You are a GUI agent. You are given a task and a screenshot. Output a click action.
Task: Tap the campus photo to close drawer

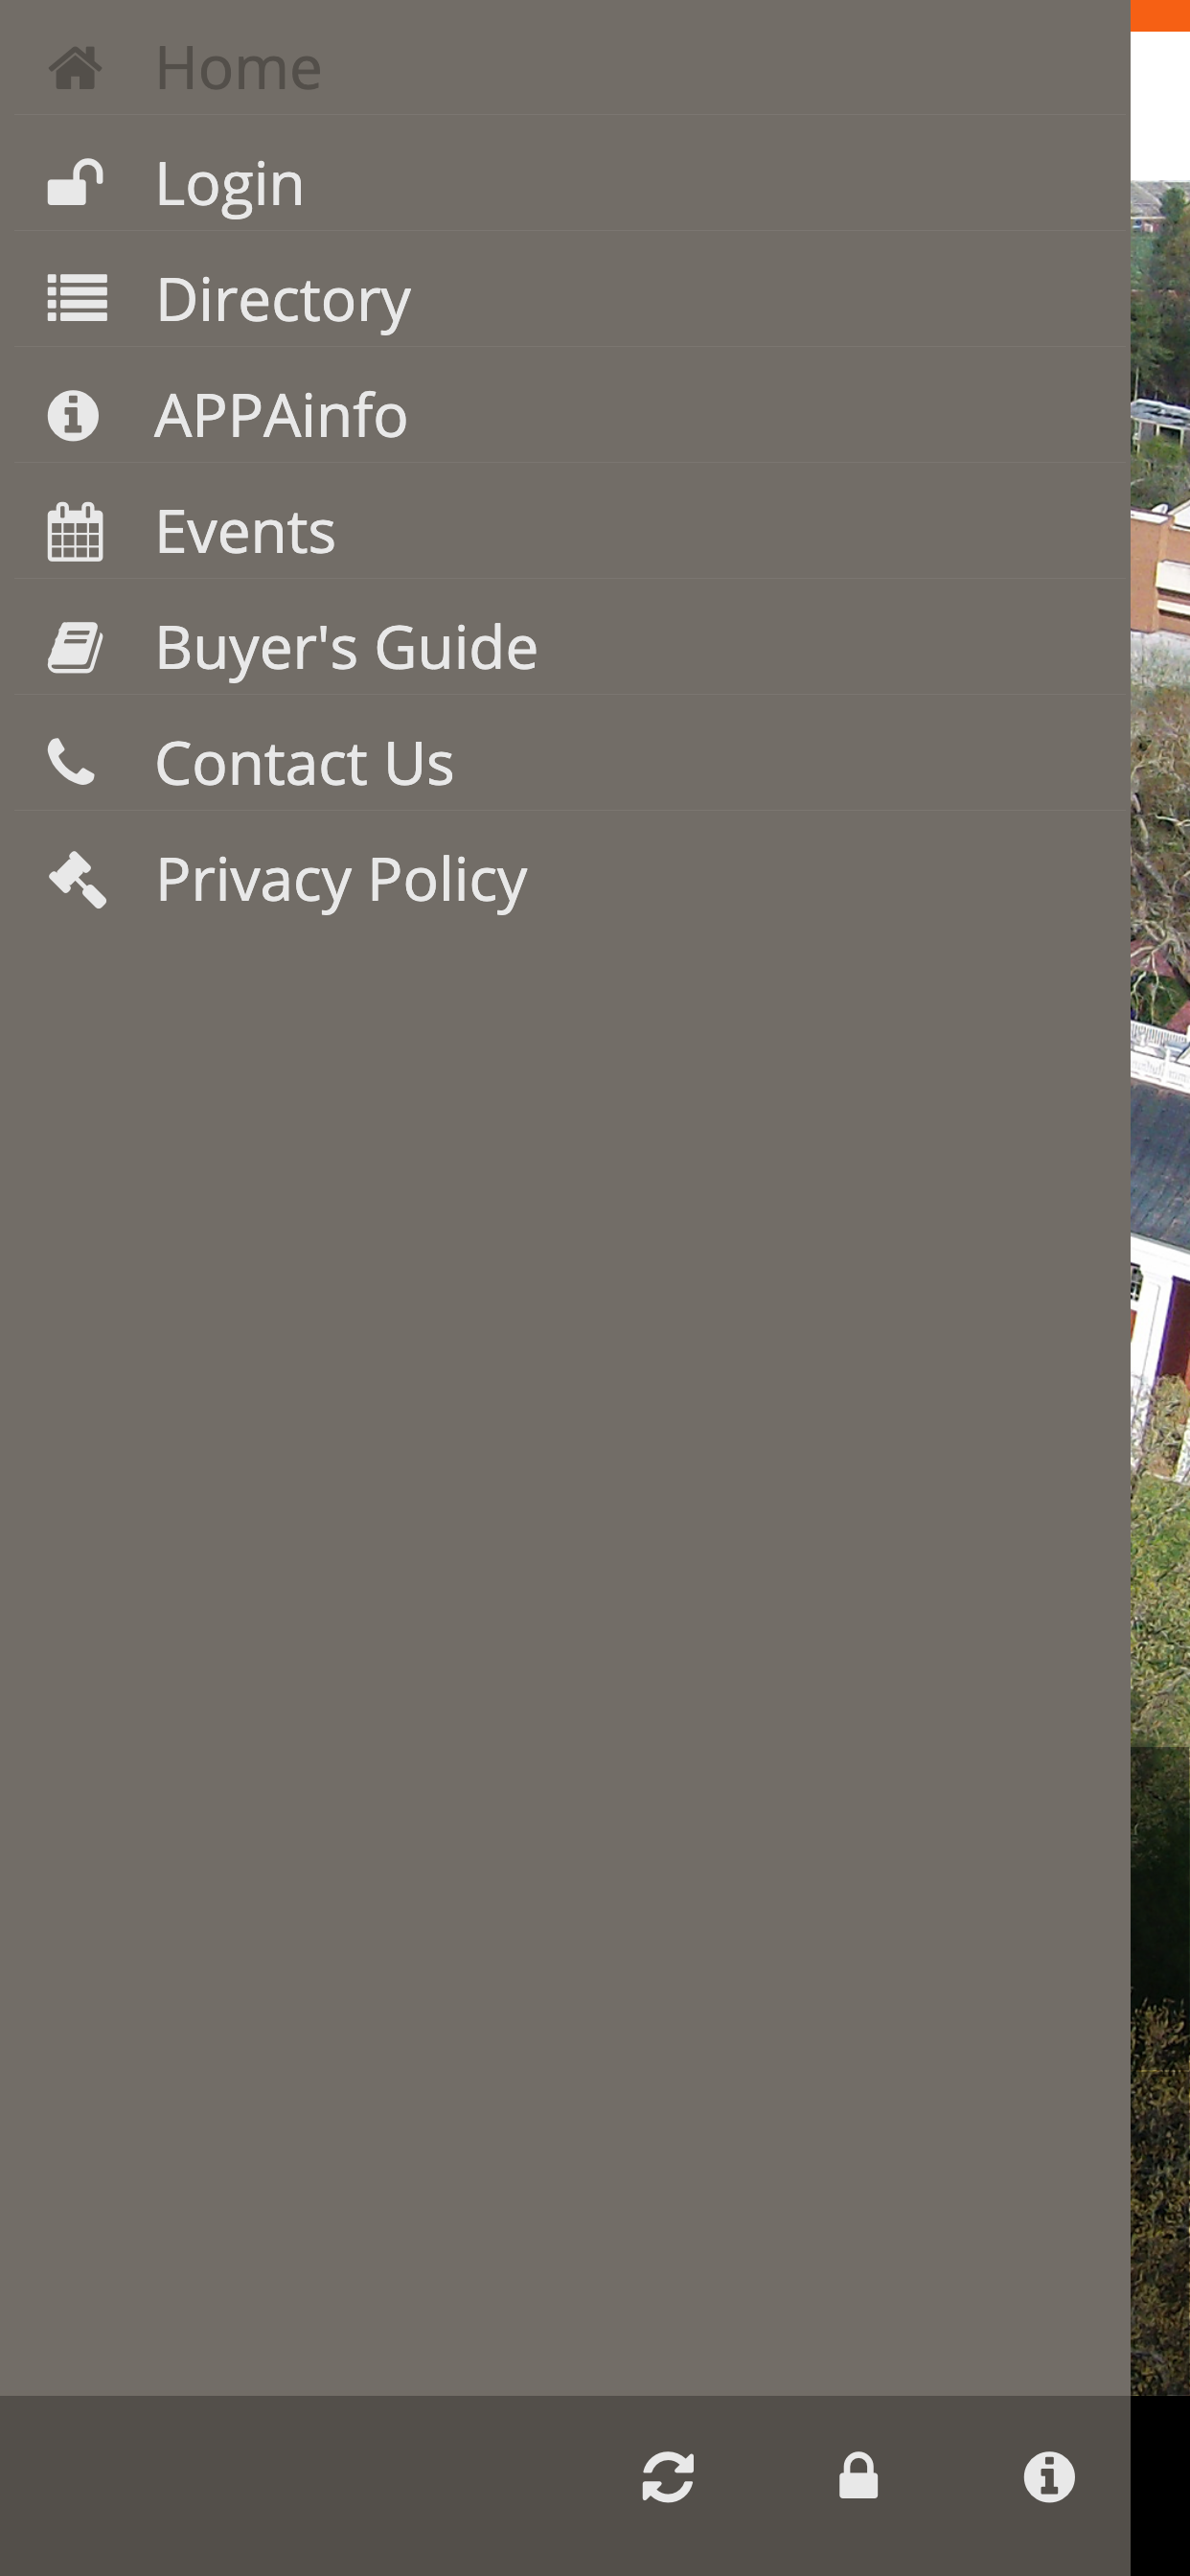[x=1160, y=1200]
